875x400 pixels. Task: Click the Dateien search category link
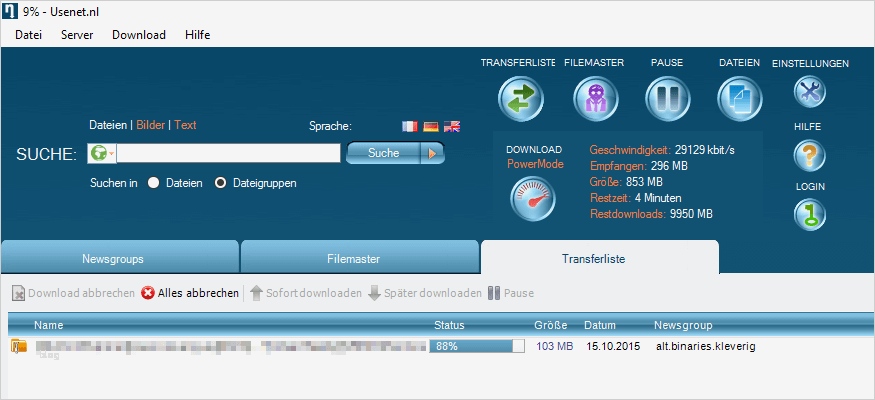click(x=108, y=125)
